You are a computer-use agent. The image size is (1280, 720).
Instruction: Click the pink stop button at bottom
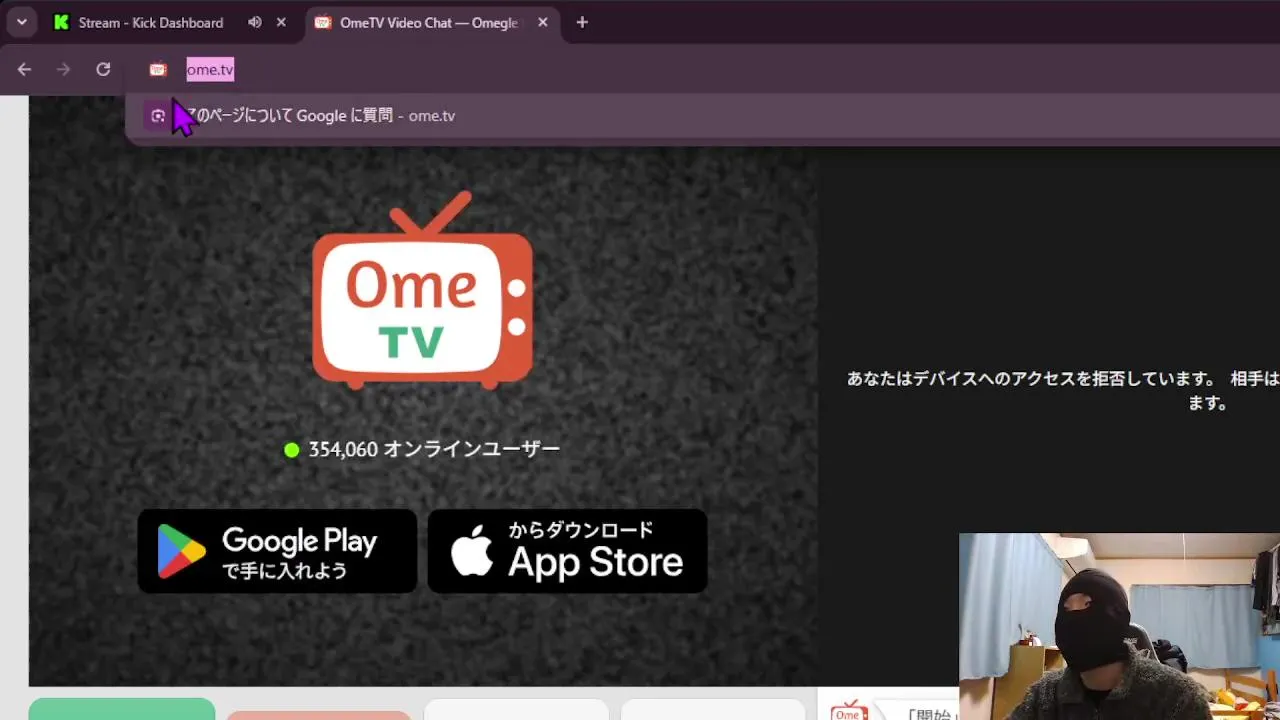pos(318,715)
